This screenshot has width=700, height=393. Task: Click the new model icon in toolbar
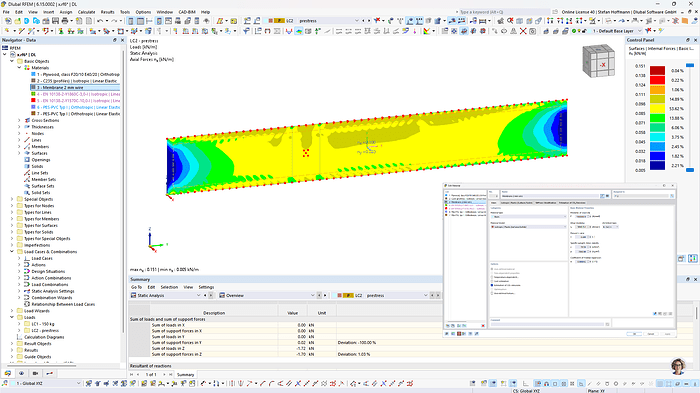(x=8, y=21)
